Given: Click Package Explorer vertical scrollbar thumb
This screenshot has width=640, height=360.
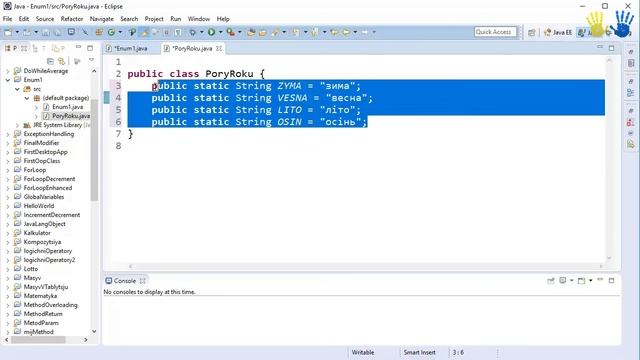Looking at the screenshot, I should pyautogui.click(x=94, y=150).
